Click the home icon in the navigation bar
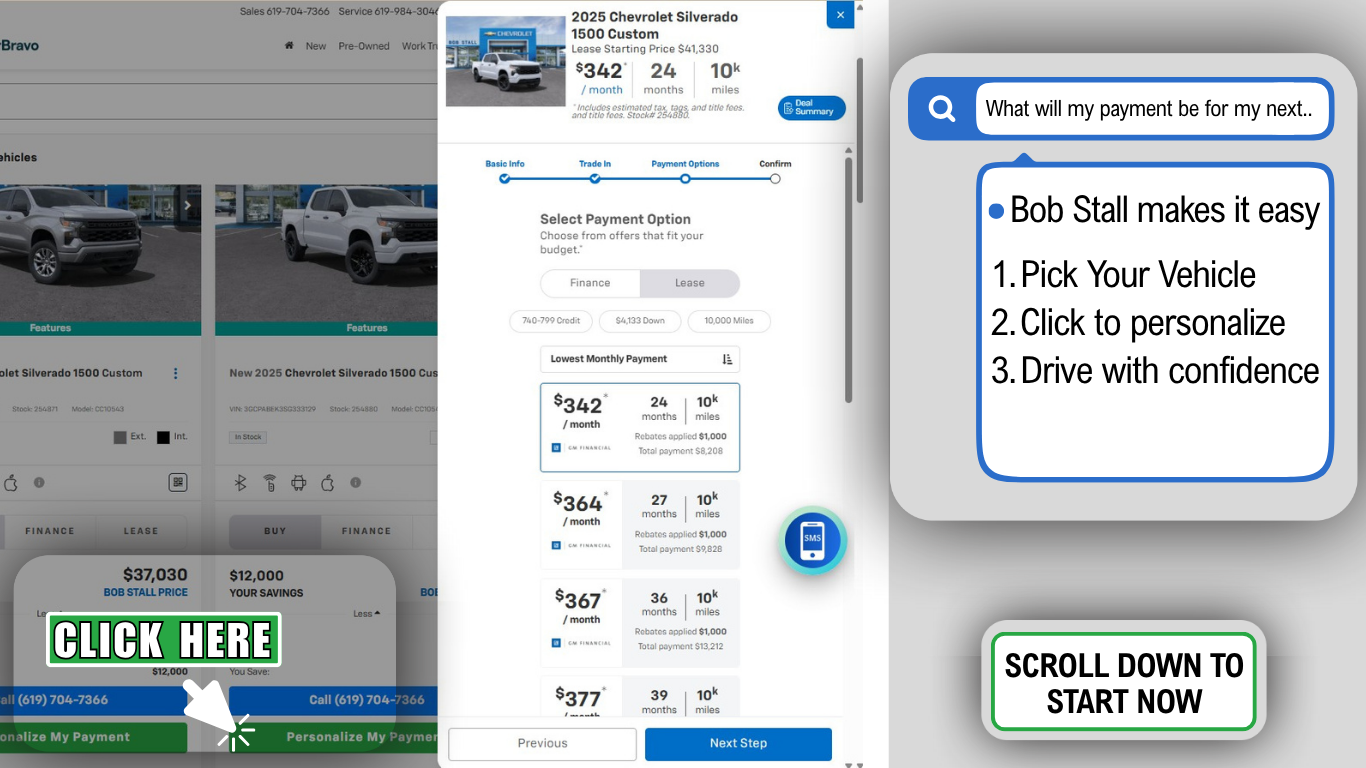Image resolution: width=1366 pixels, height=768 pixels. tap(289, 46)
